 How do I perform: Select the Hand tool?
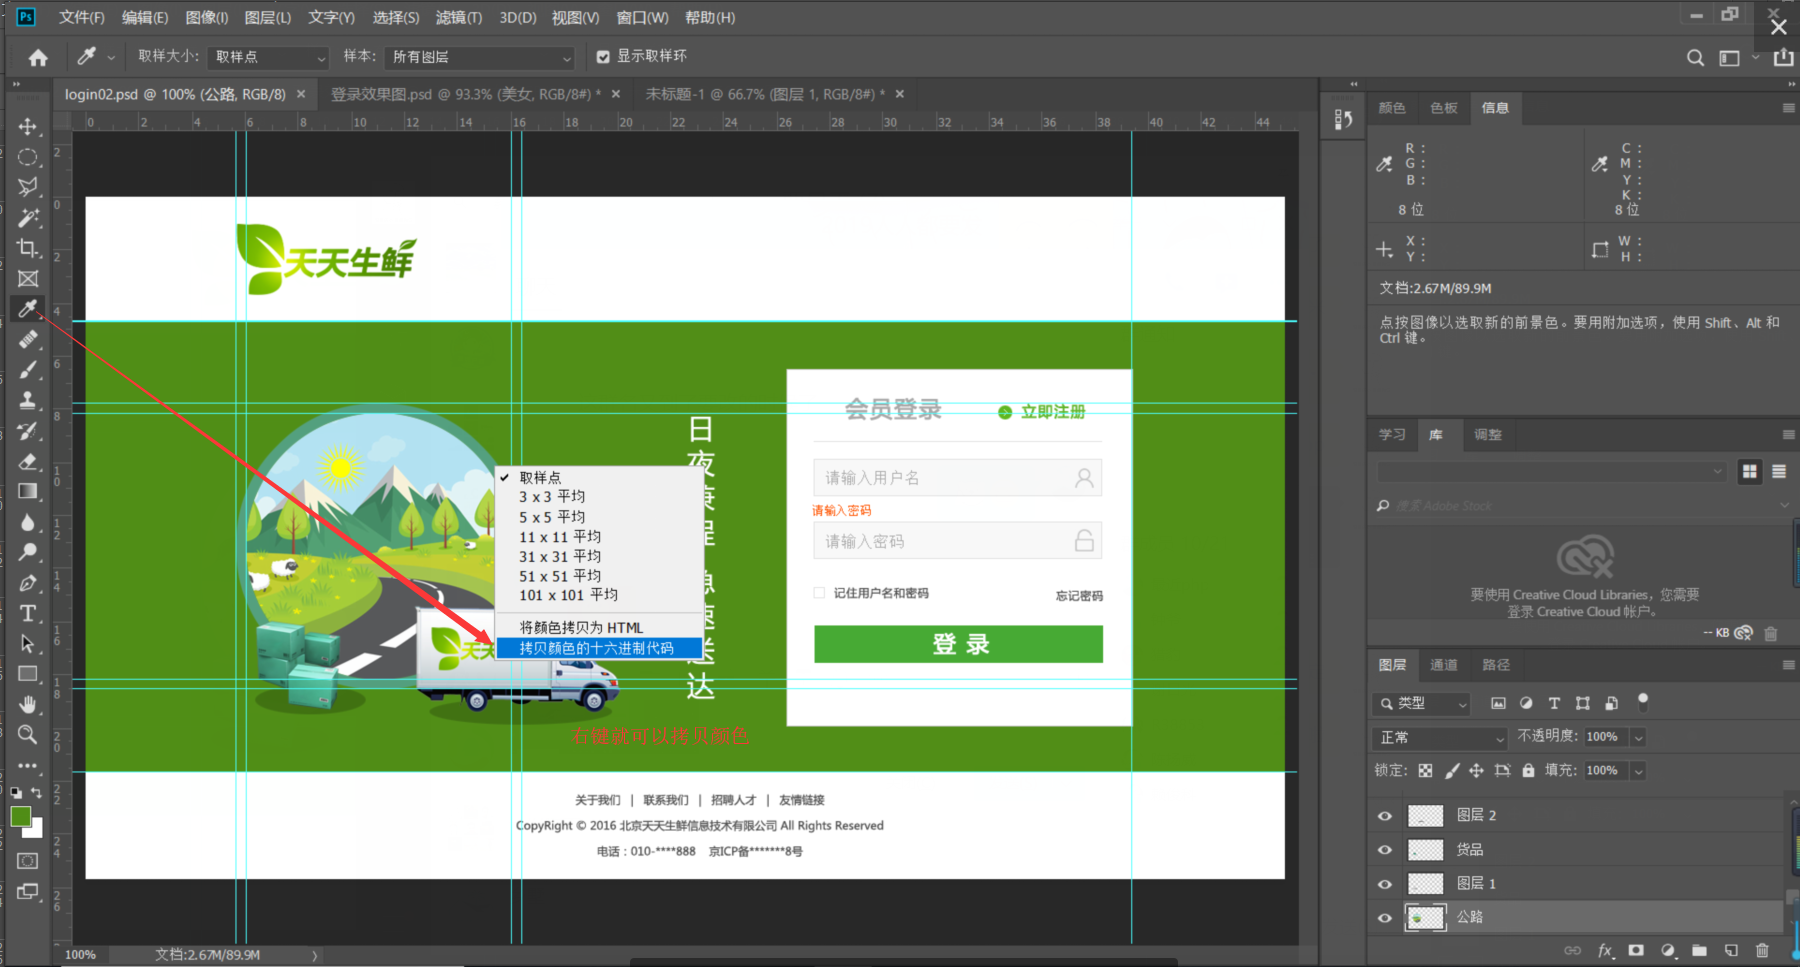28,705
